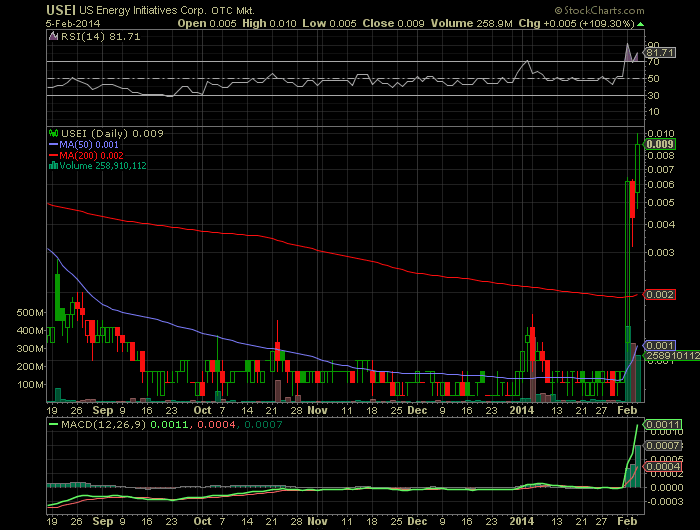Viewport: 700px width, 530px height.
Task: Click the Low 0.005 value in the header
Action: pos(329,23)
